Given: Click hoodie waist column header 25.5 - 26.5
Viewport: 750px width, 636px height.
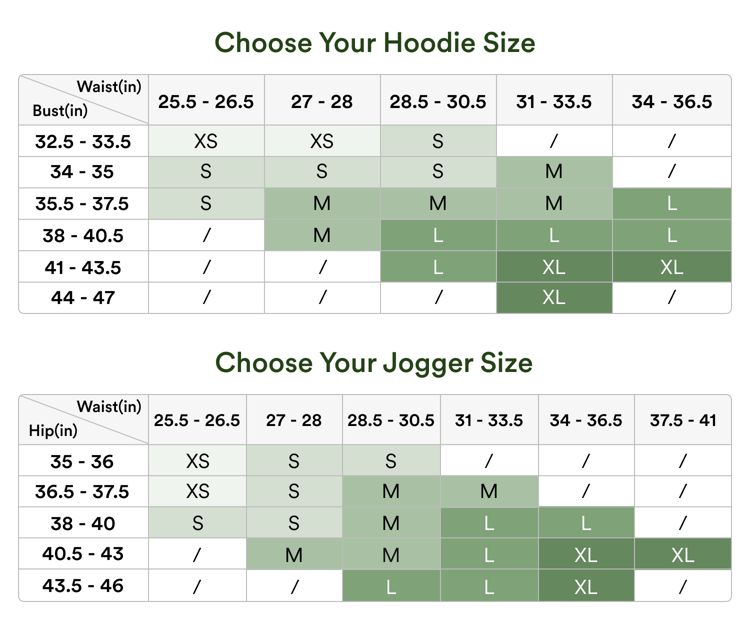Looking at the screenshot, I should click(206, 102).
